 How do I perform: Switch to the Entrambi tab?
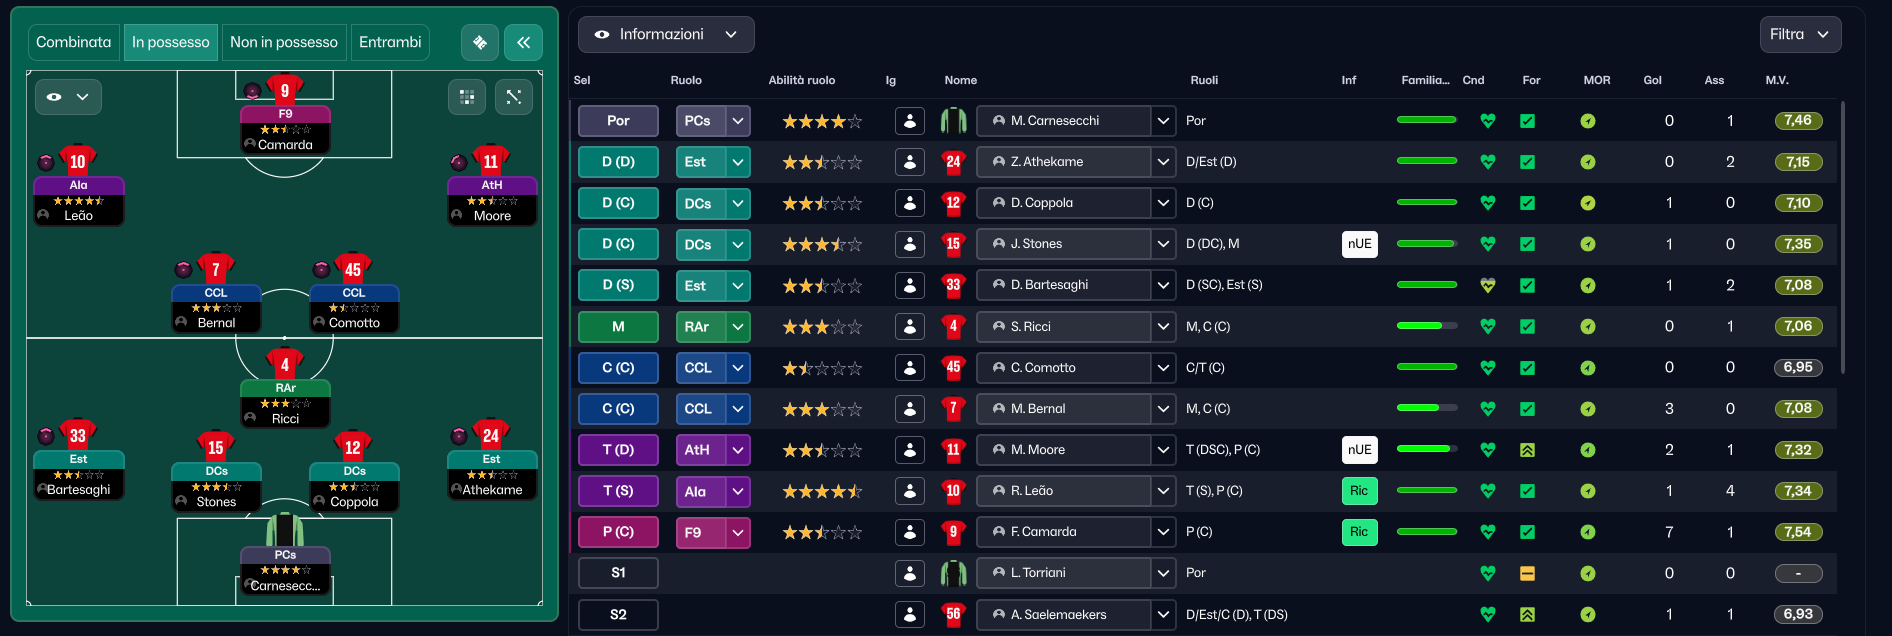point(390,42)
